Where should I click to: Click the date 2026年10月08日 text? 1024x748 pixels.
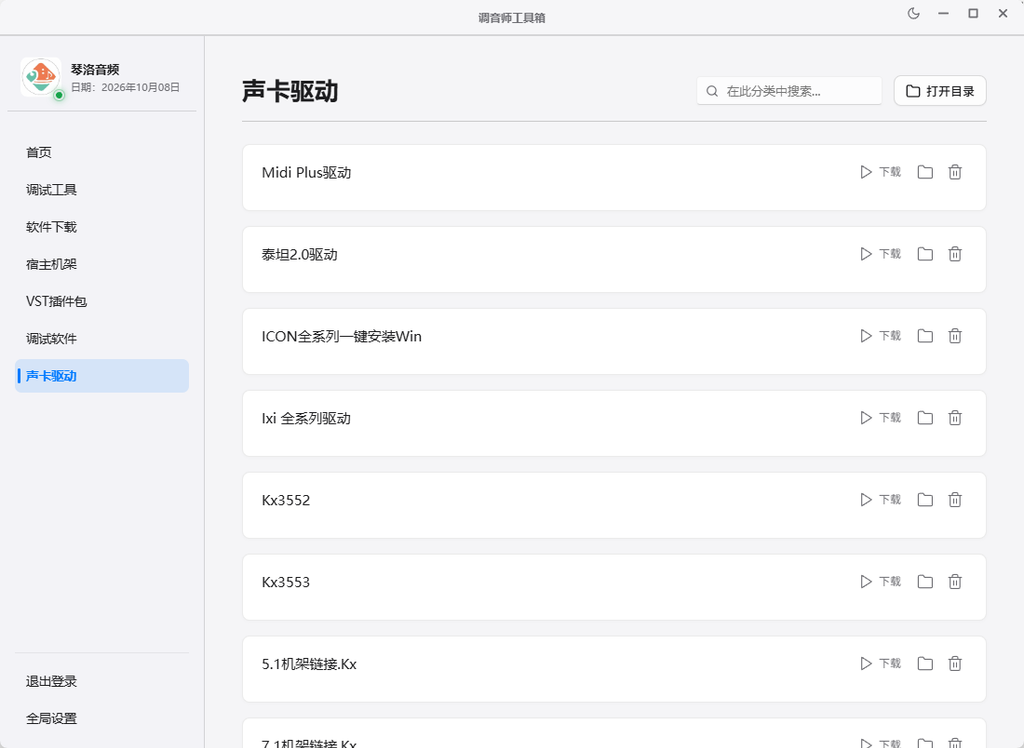[140, 87]
